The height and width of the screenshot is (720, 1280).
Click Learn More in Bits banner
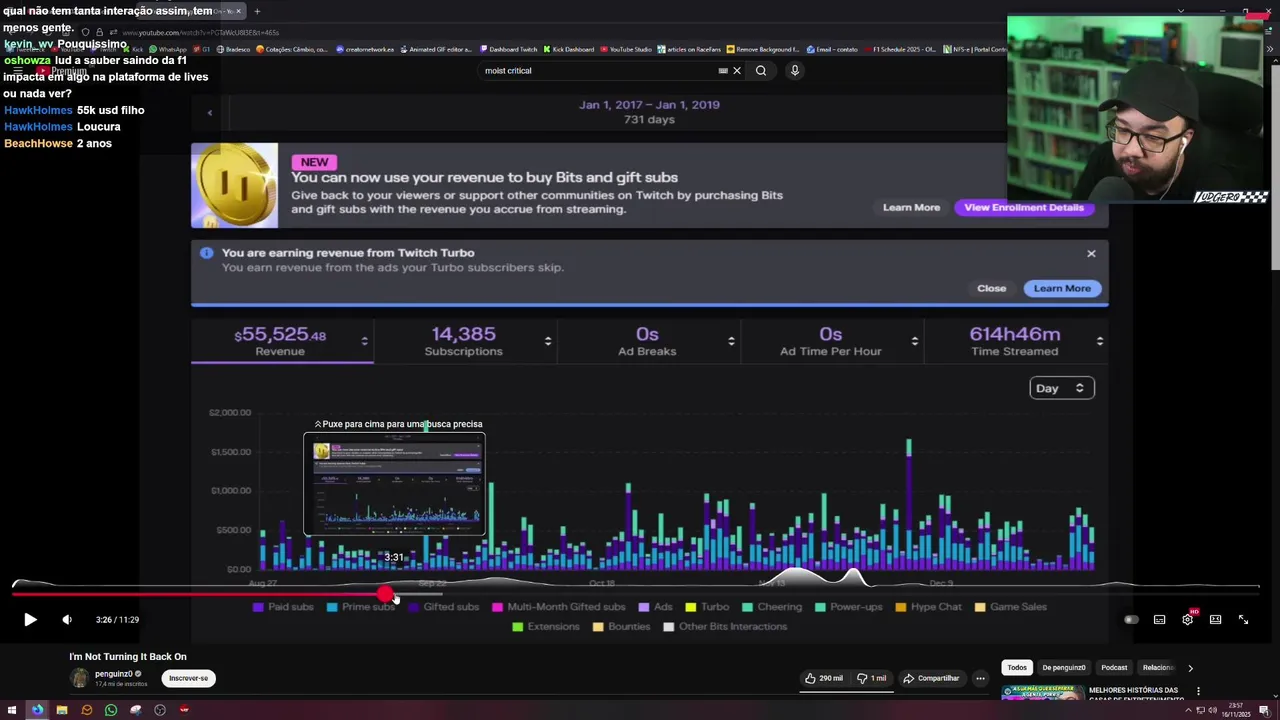tap(911, 208)
